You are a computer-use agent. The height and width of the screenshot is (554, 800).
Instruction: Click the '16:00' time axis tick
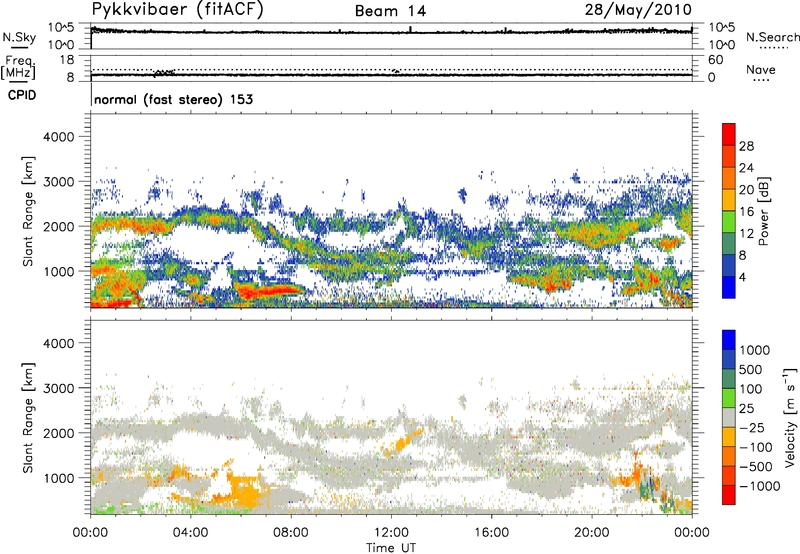coord(491,533)
